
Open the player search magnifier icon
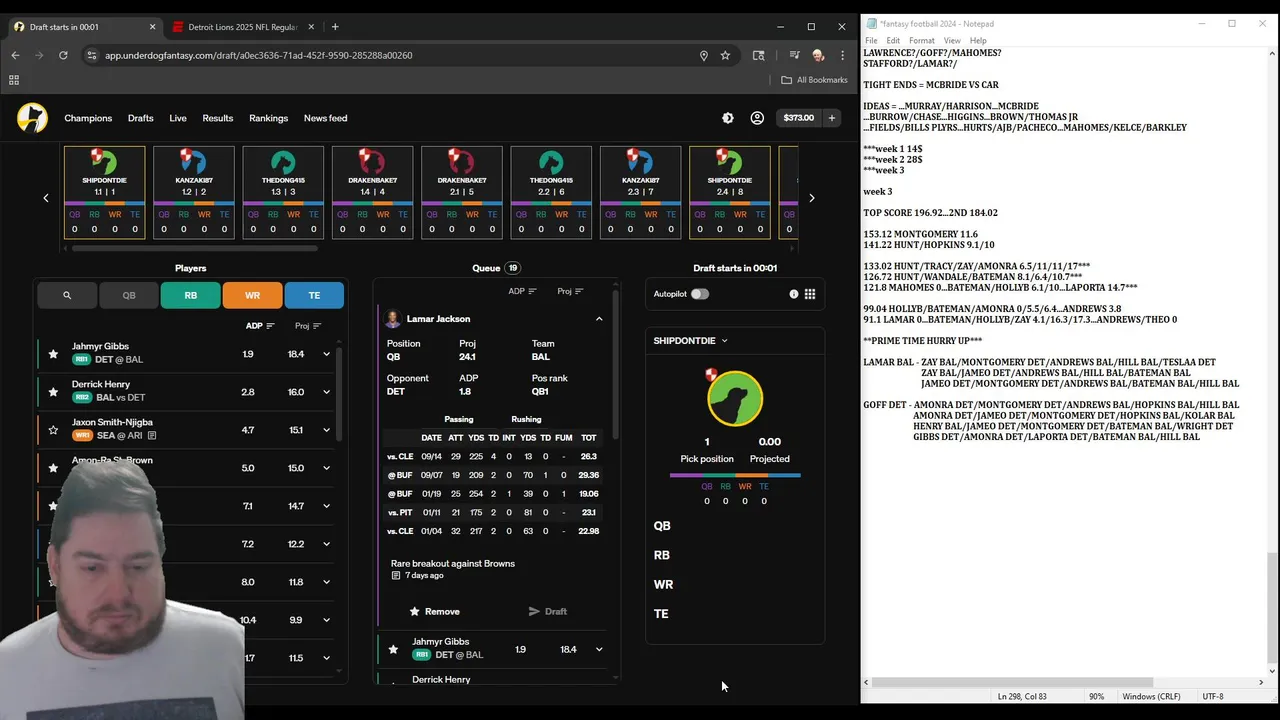pos(67,295)
